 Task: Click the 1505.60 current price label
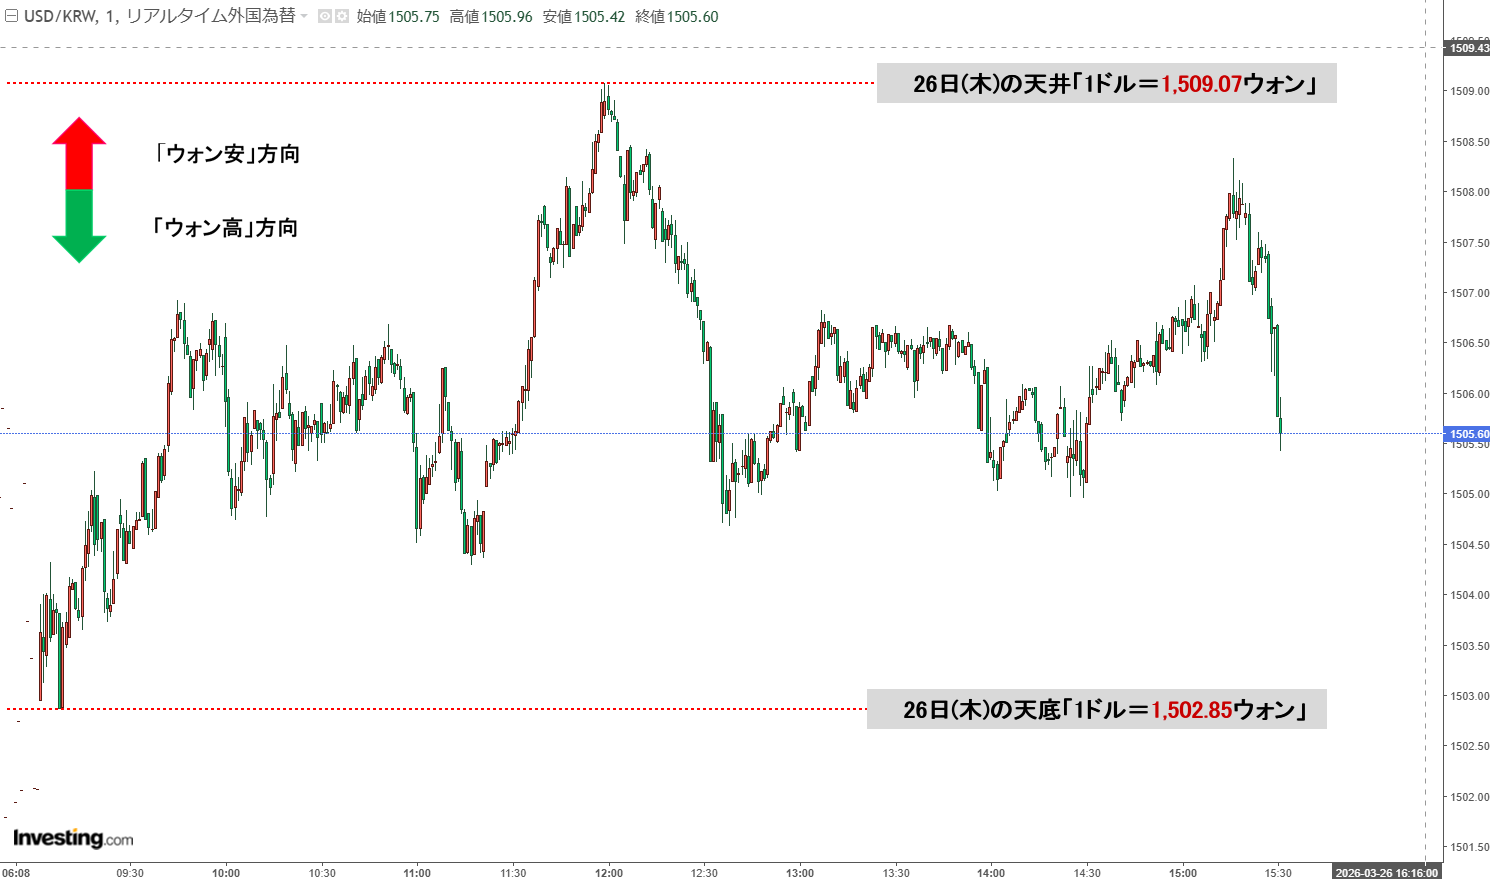pyautogui.click(x=1468, y=434)
